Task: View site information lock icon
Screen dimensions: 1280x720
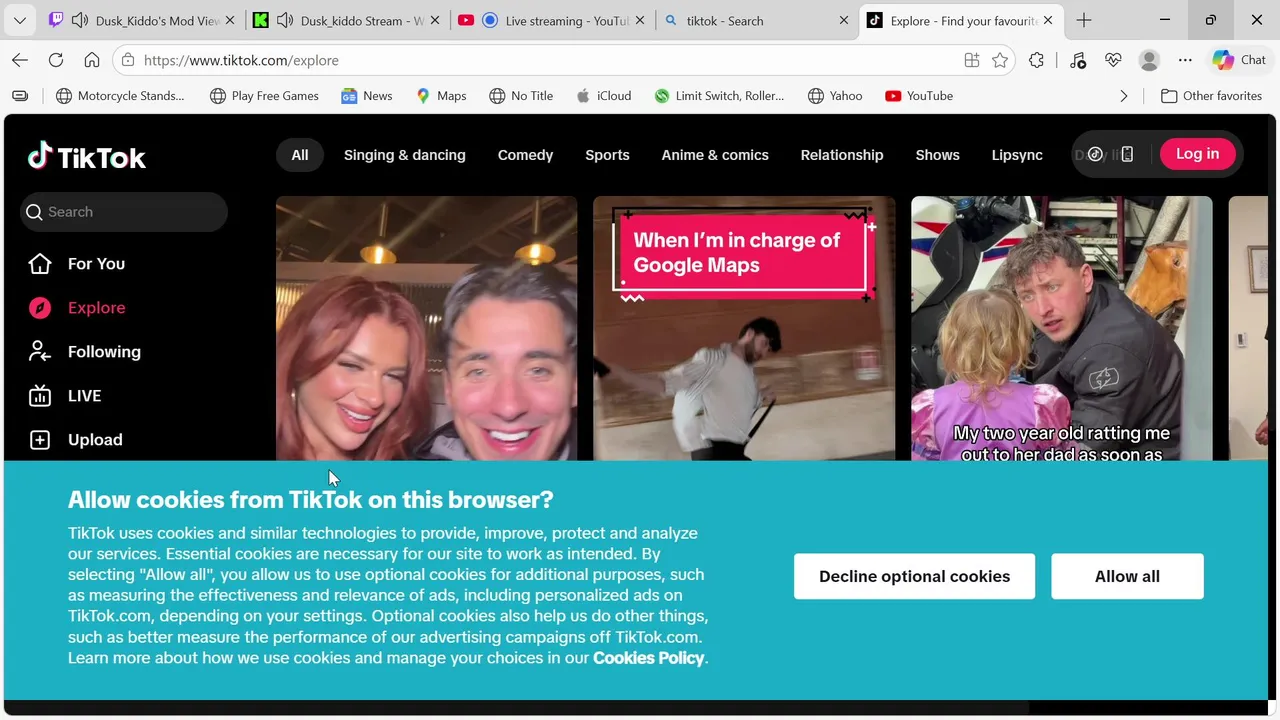Action: (128, 60)
